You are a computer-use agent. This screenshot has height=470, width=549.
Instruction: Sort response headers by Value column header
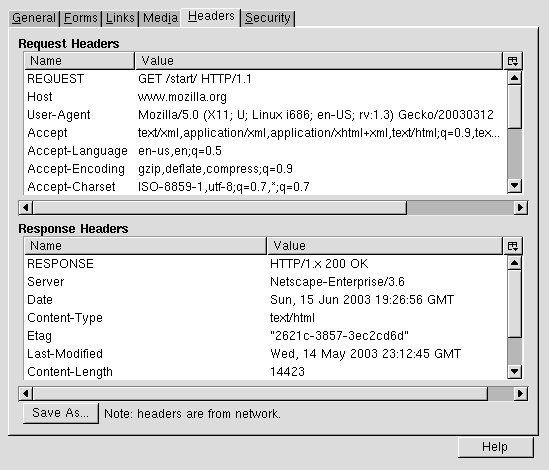click(385, 246)
